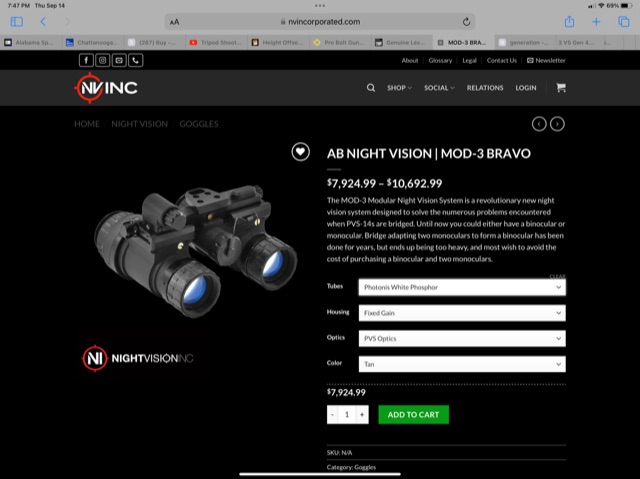Open the Optics dropdown
640x479 pixels.
pos(462,339)
